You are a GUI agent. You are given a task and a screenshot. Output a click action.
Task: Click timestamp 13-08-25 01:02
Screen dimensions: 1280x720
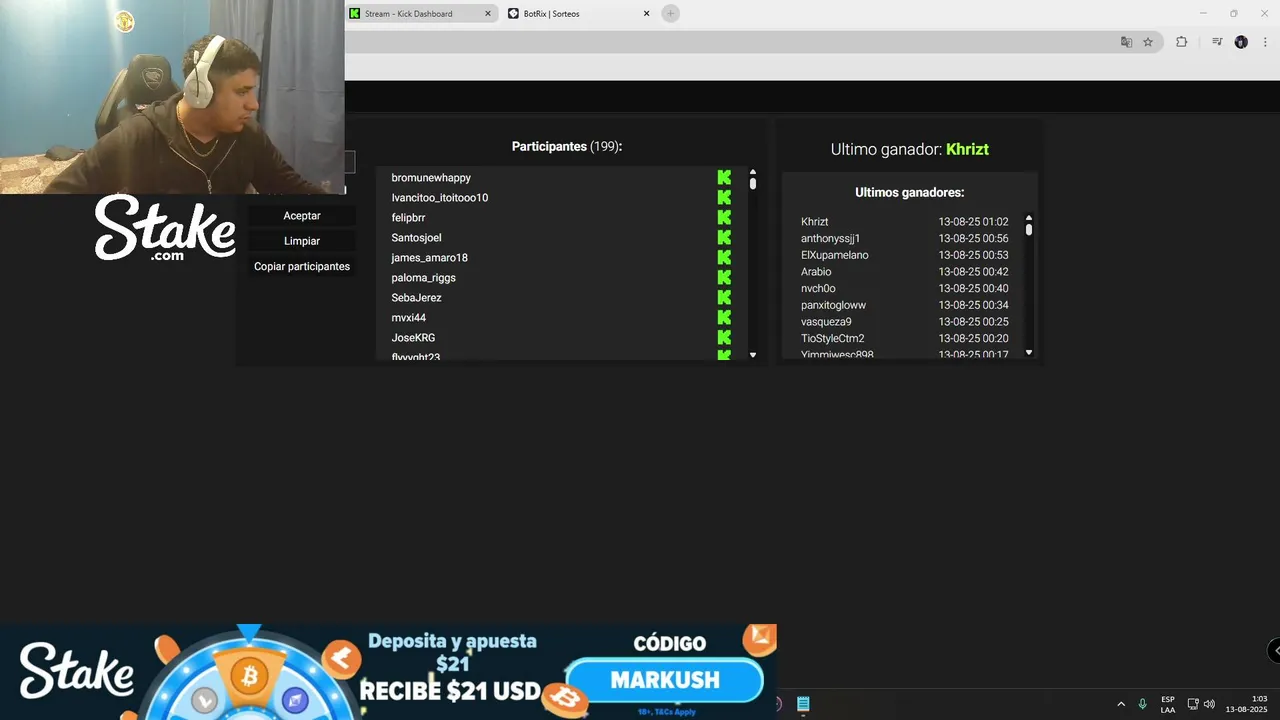click(973, 222)
